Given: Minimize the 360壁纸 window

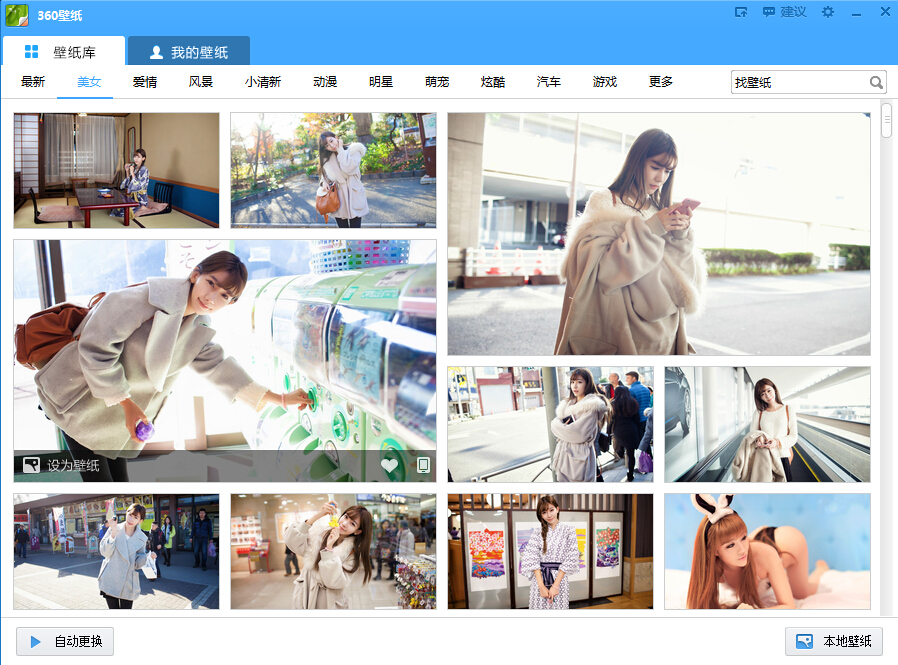Looking at the screenshot, I should (x=856, y=13).
